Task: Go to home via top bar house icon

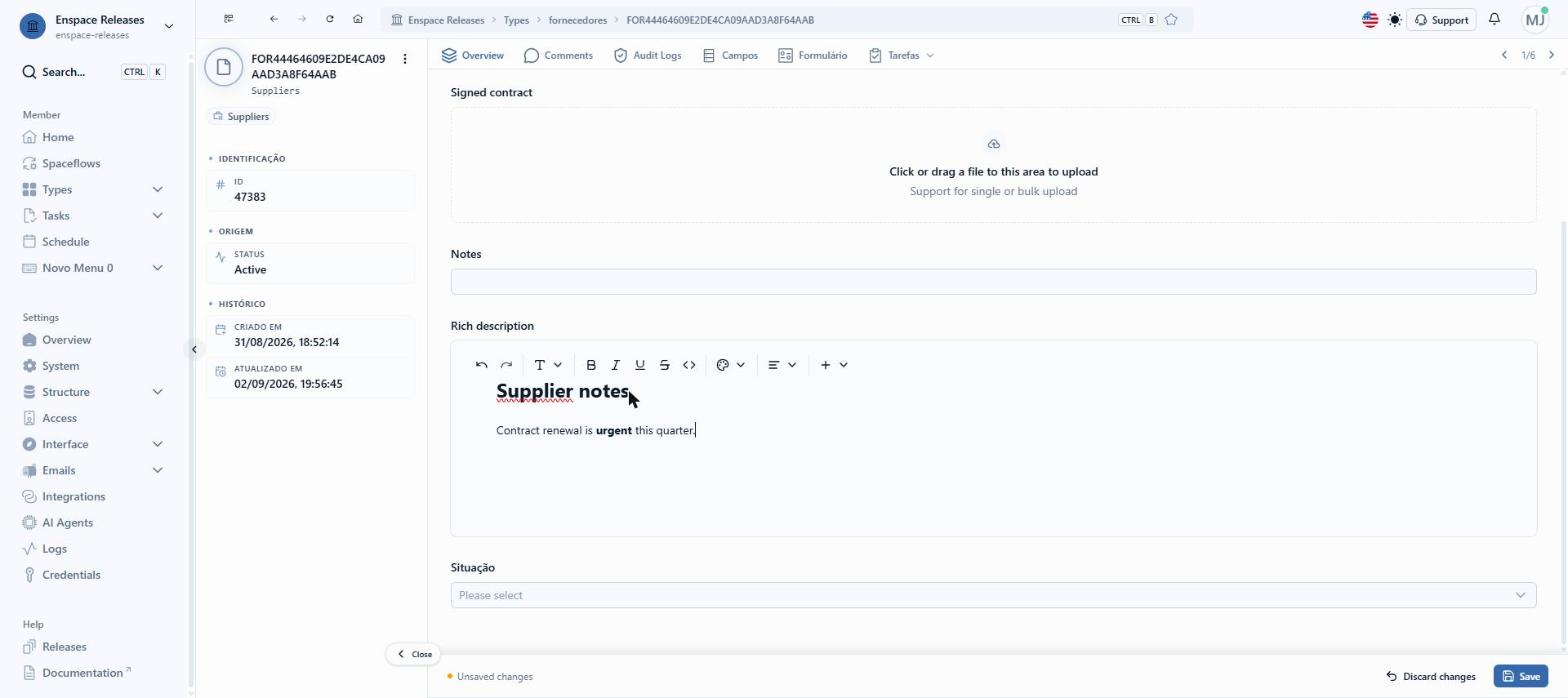Action: [358, 19]
